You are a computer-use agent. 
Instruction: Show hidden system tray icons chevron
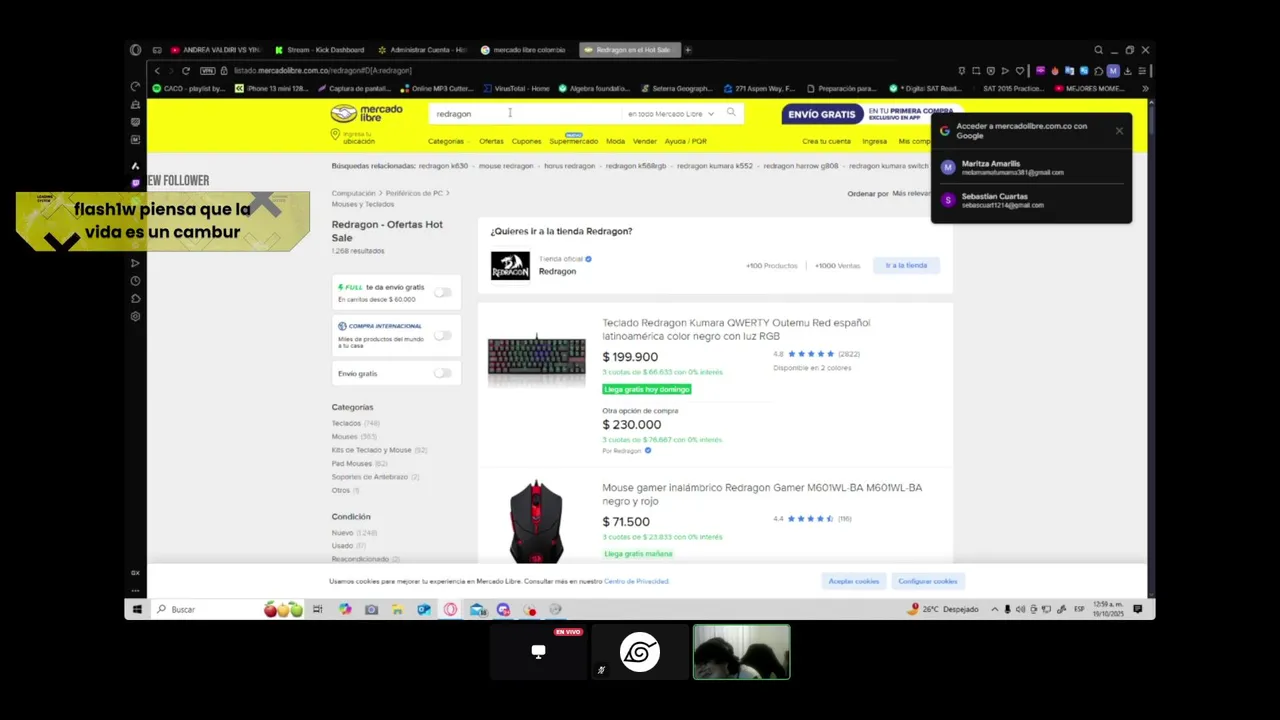[994, 609]
